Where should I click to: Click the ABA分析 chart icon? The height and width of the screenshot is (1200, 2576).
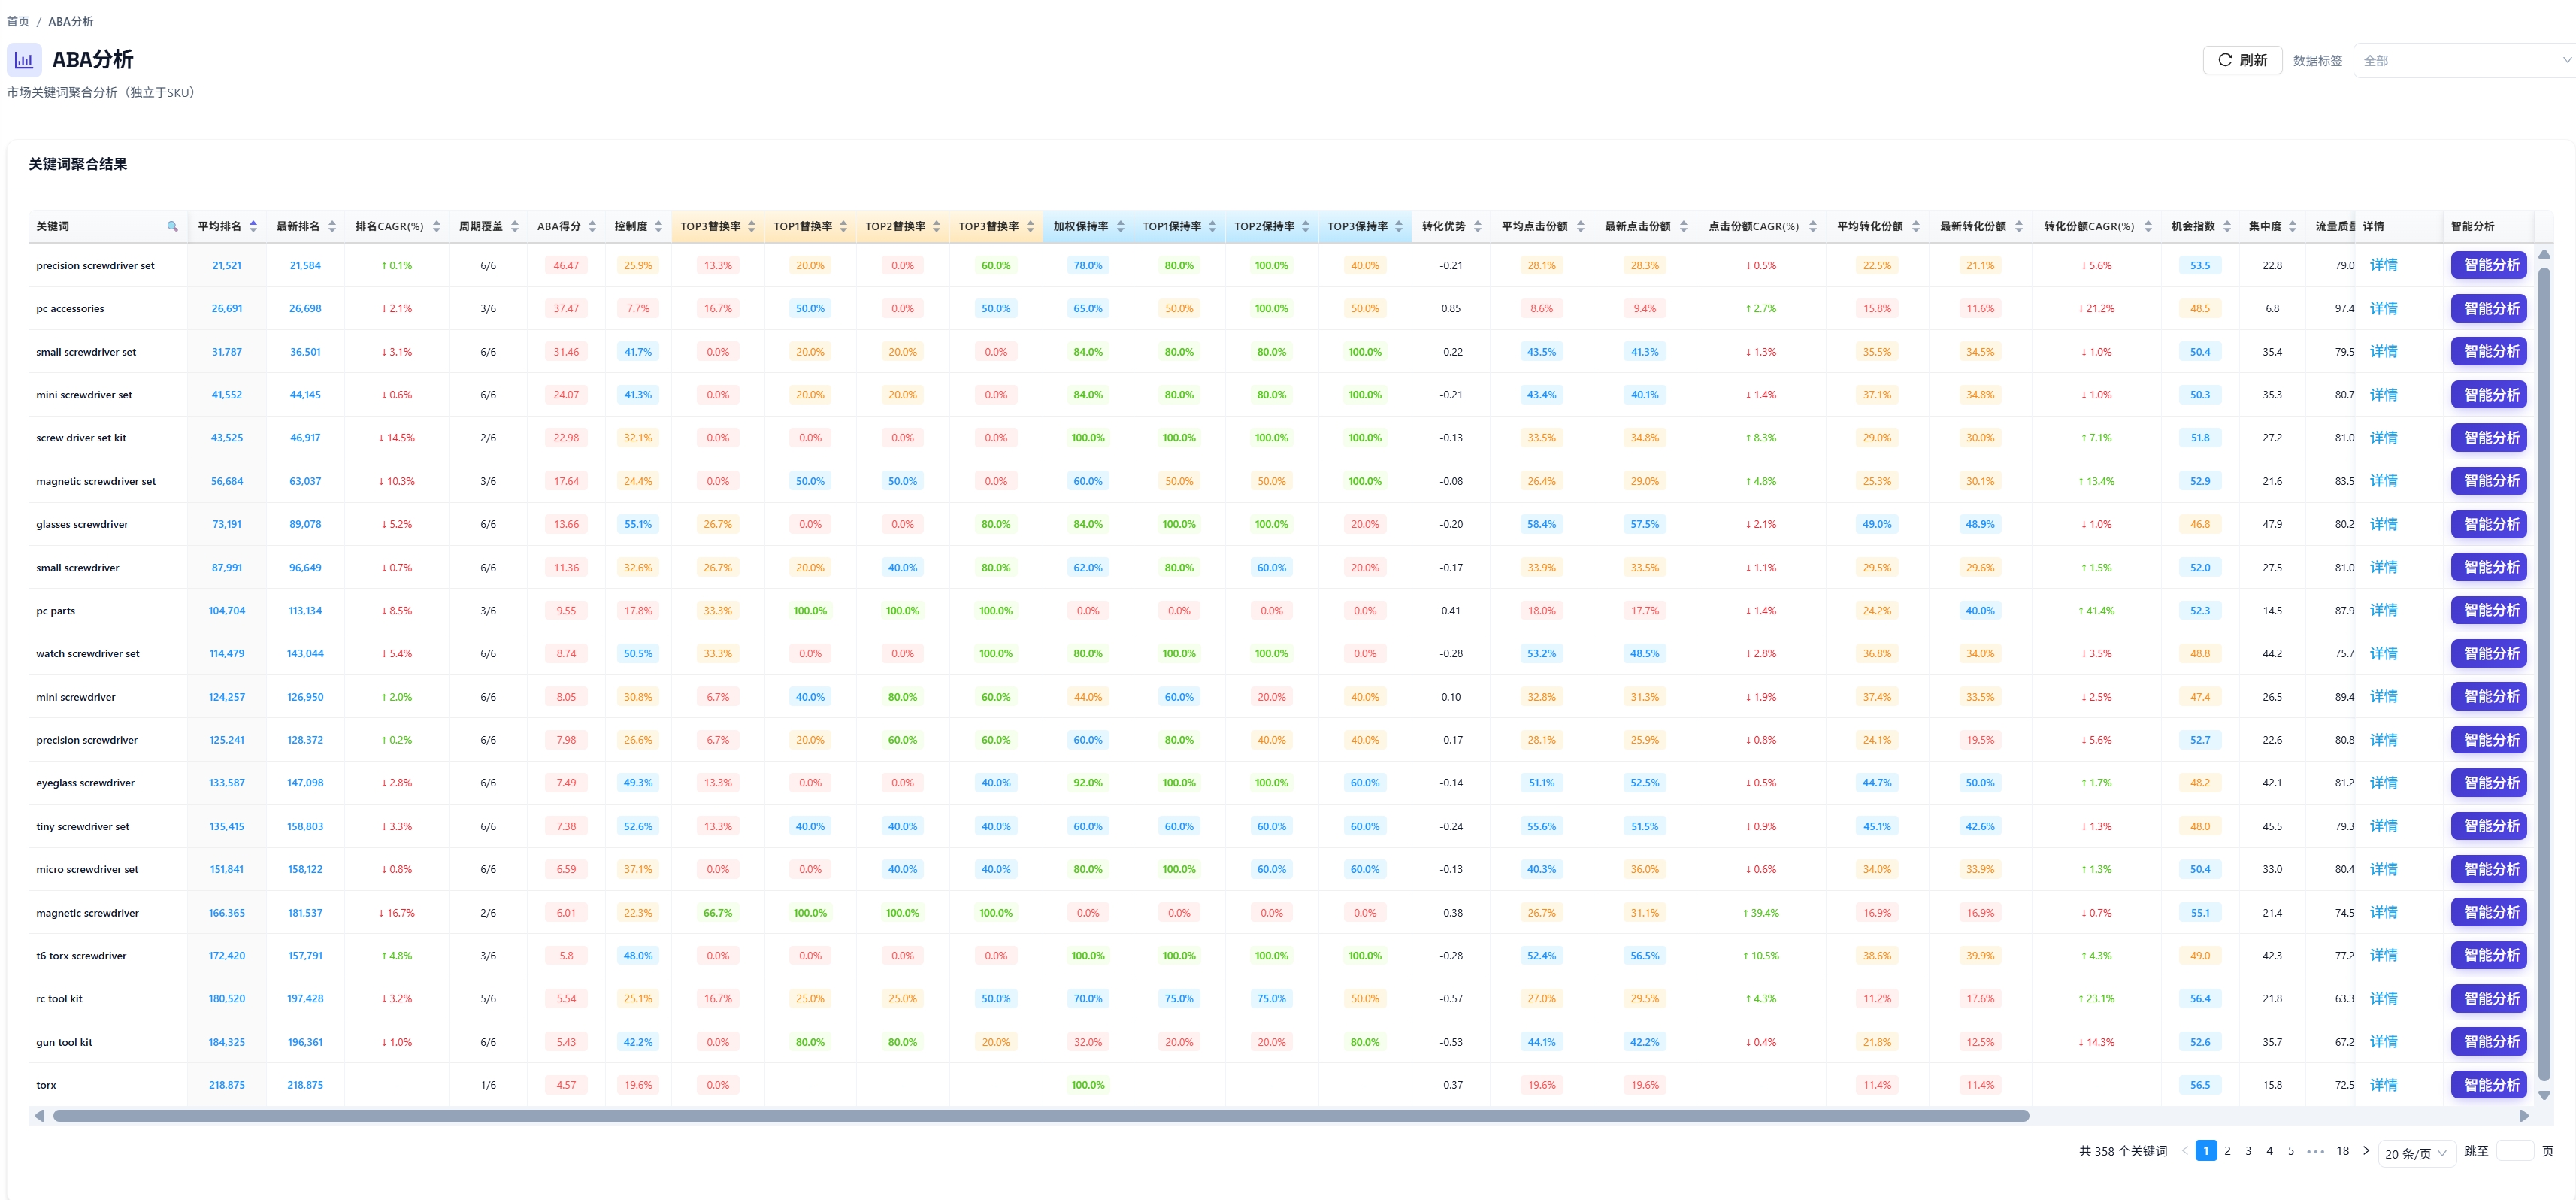click(x=24, y=60)
